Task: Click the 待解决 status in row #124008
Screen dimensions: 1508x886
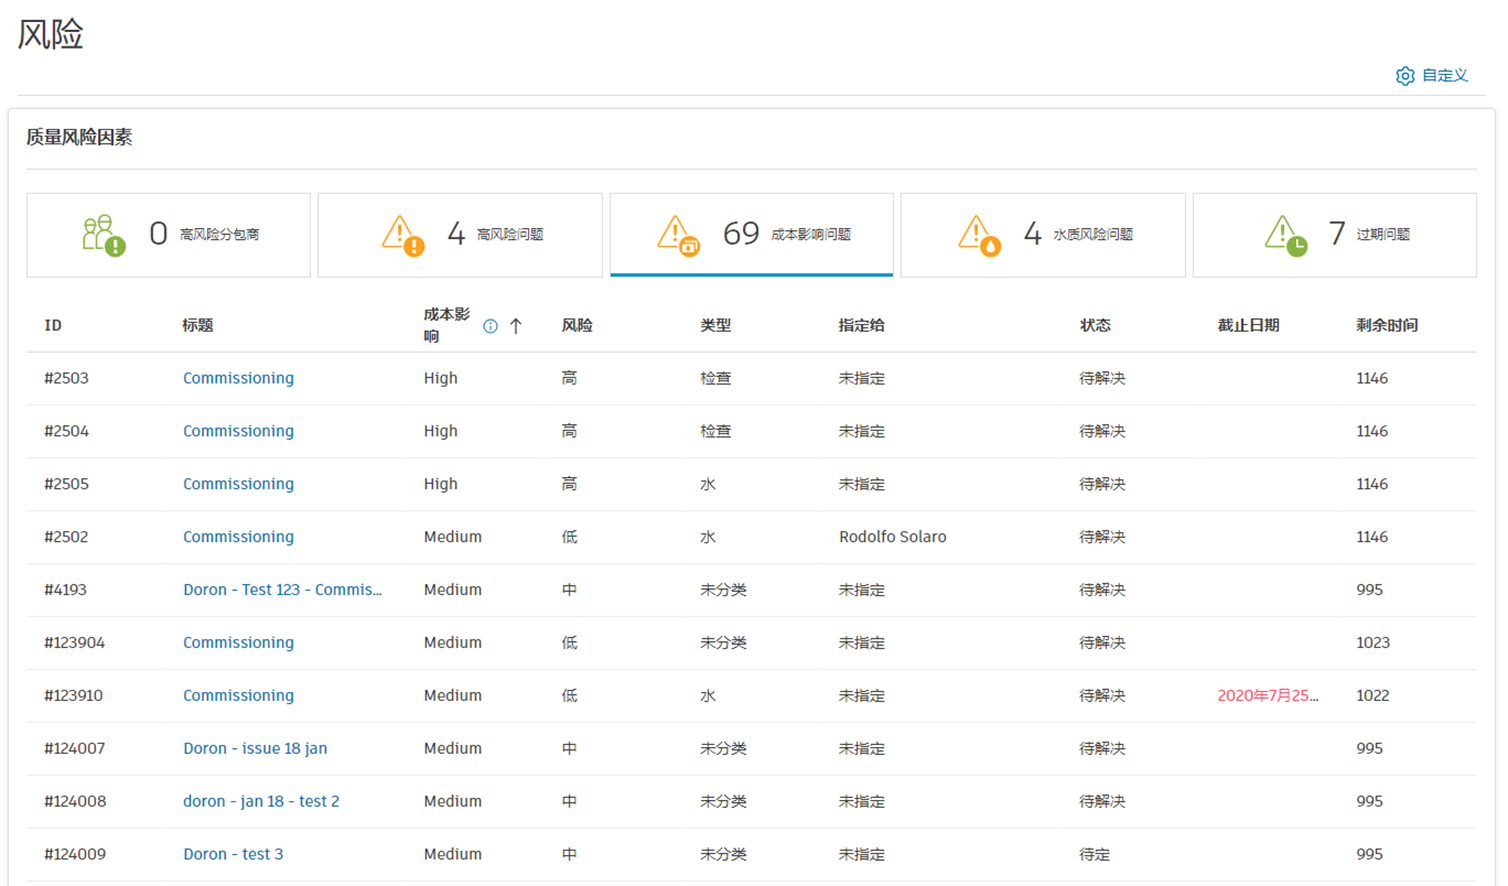Action: click(1103, 802)
